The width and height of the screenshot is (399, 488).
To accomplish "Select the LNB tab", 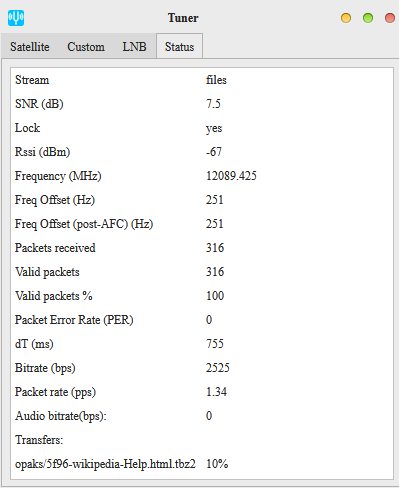I will pyautogui.click(x=134, y=47).
